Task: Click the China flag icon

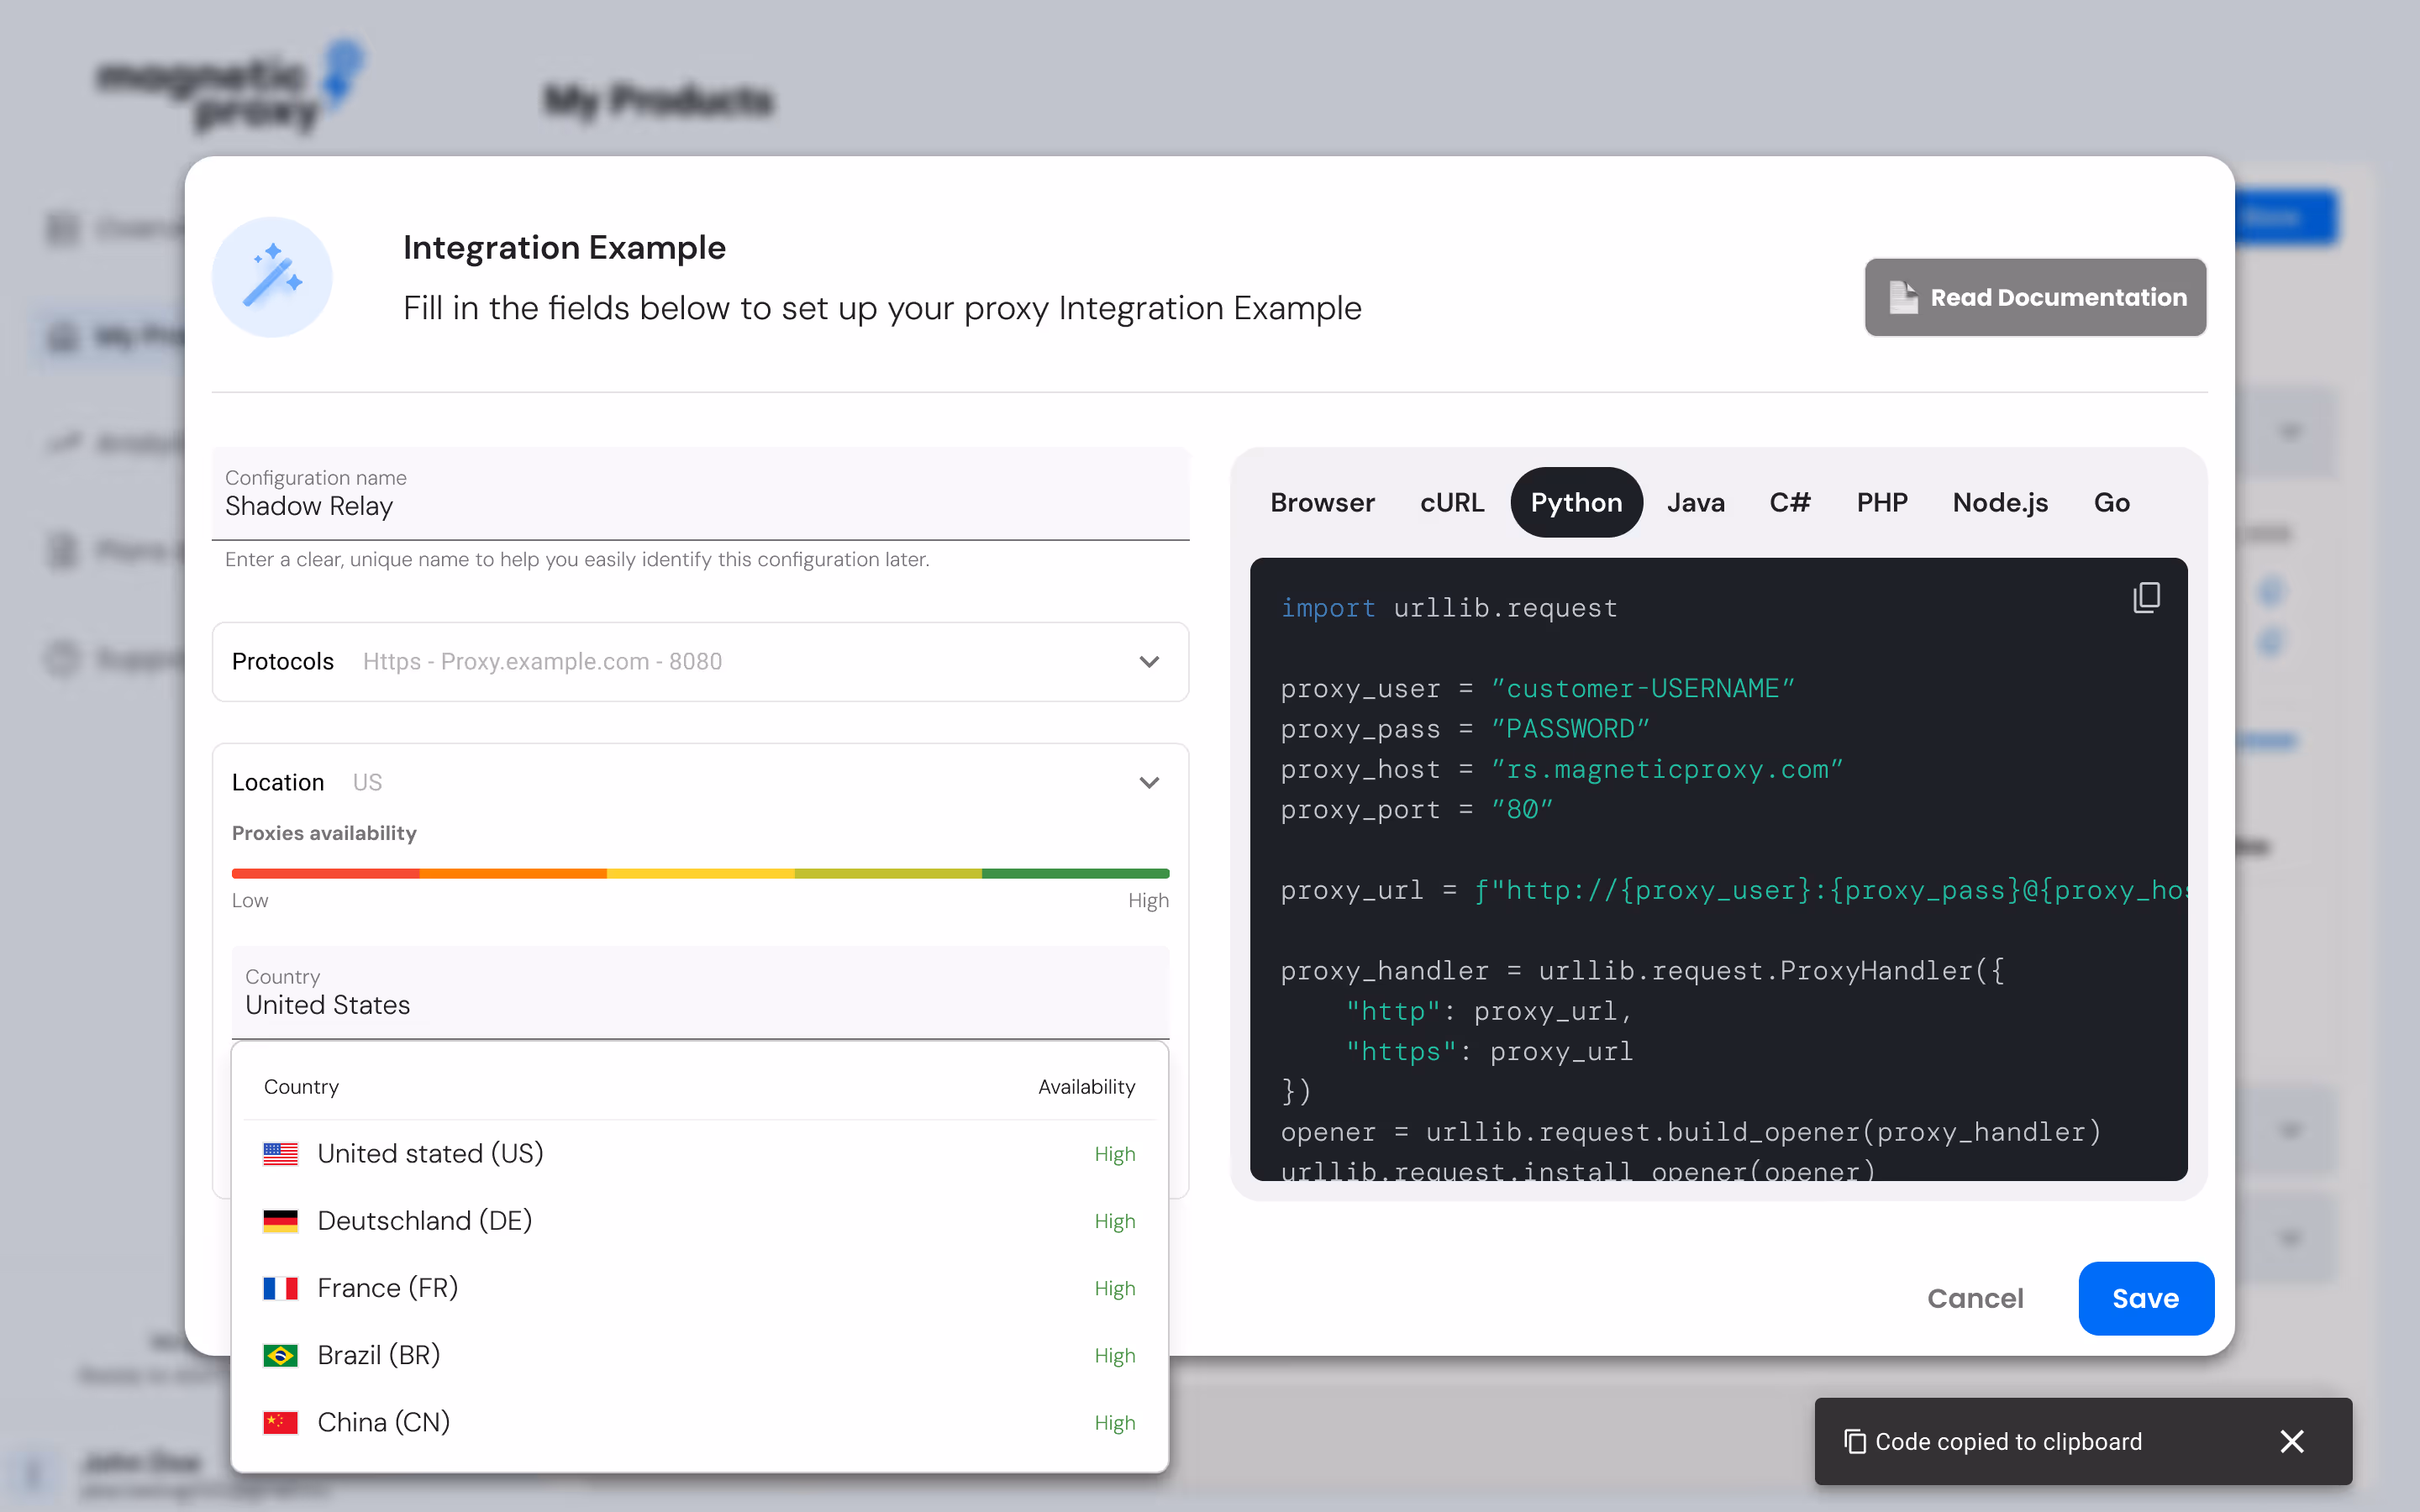Action: [x=280, y=1422]
